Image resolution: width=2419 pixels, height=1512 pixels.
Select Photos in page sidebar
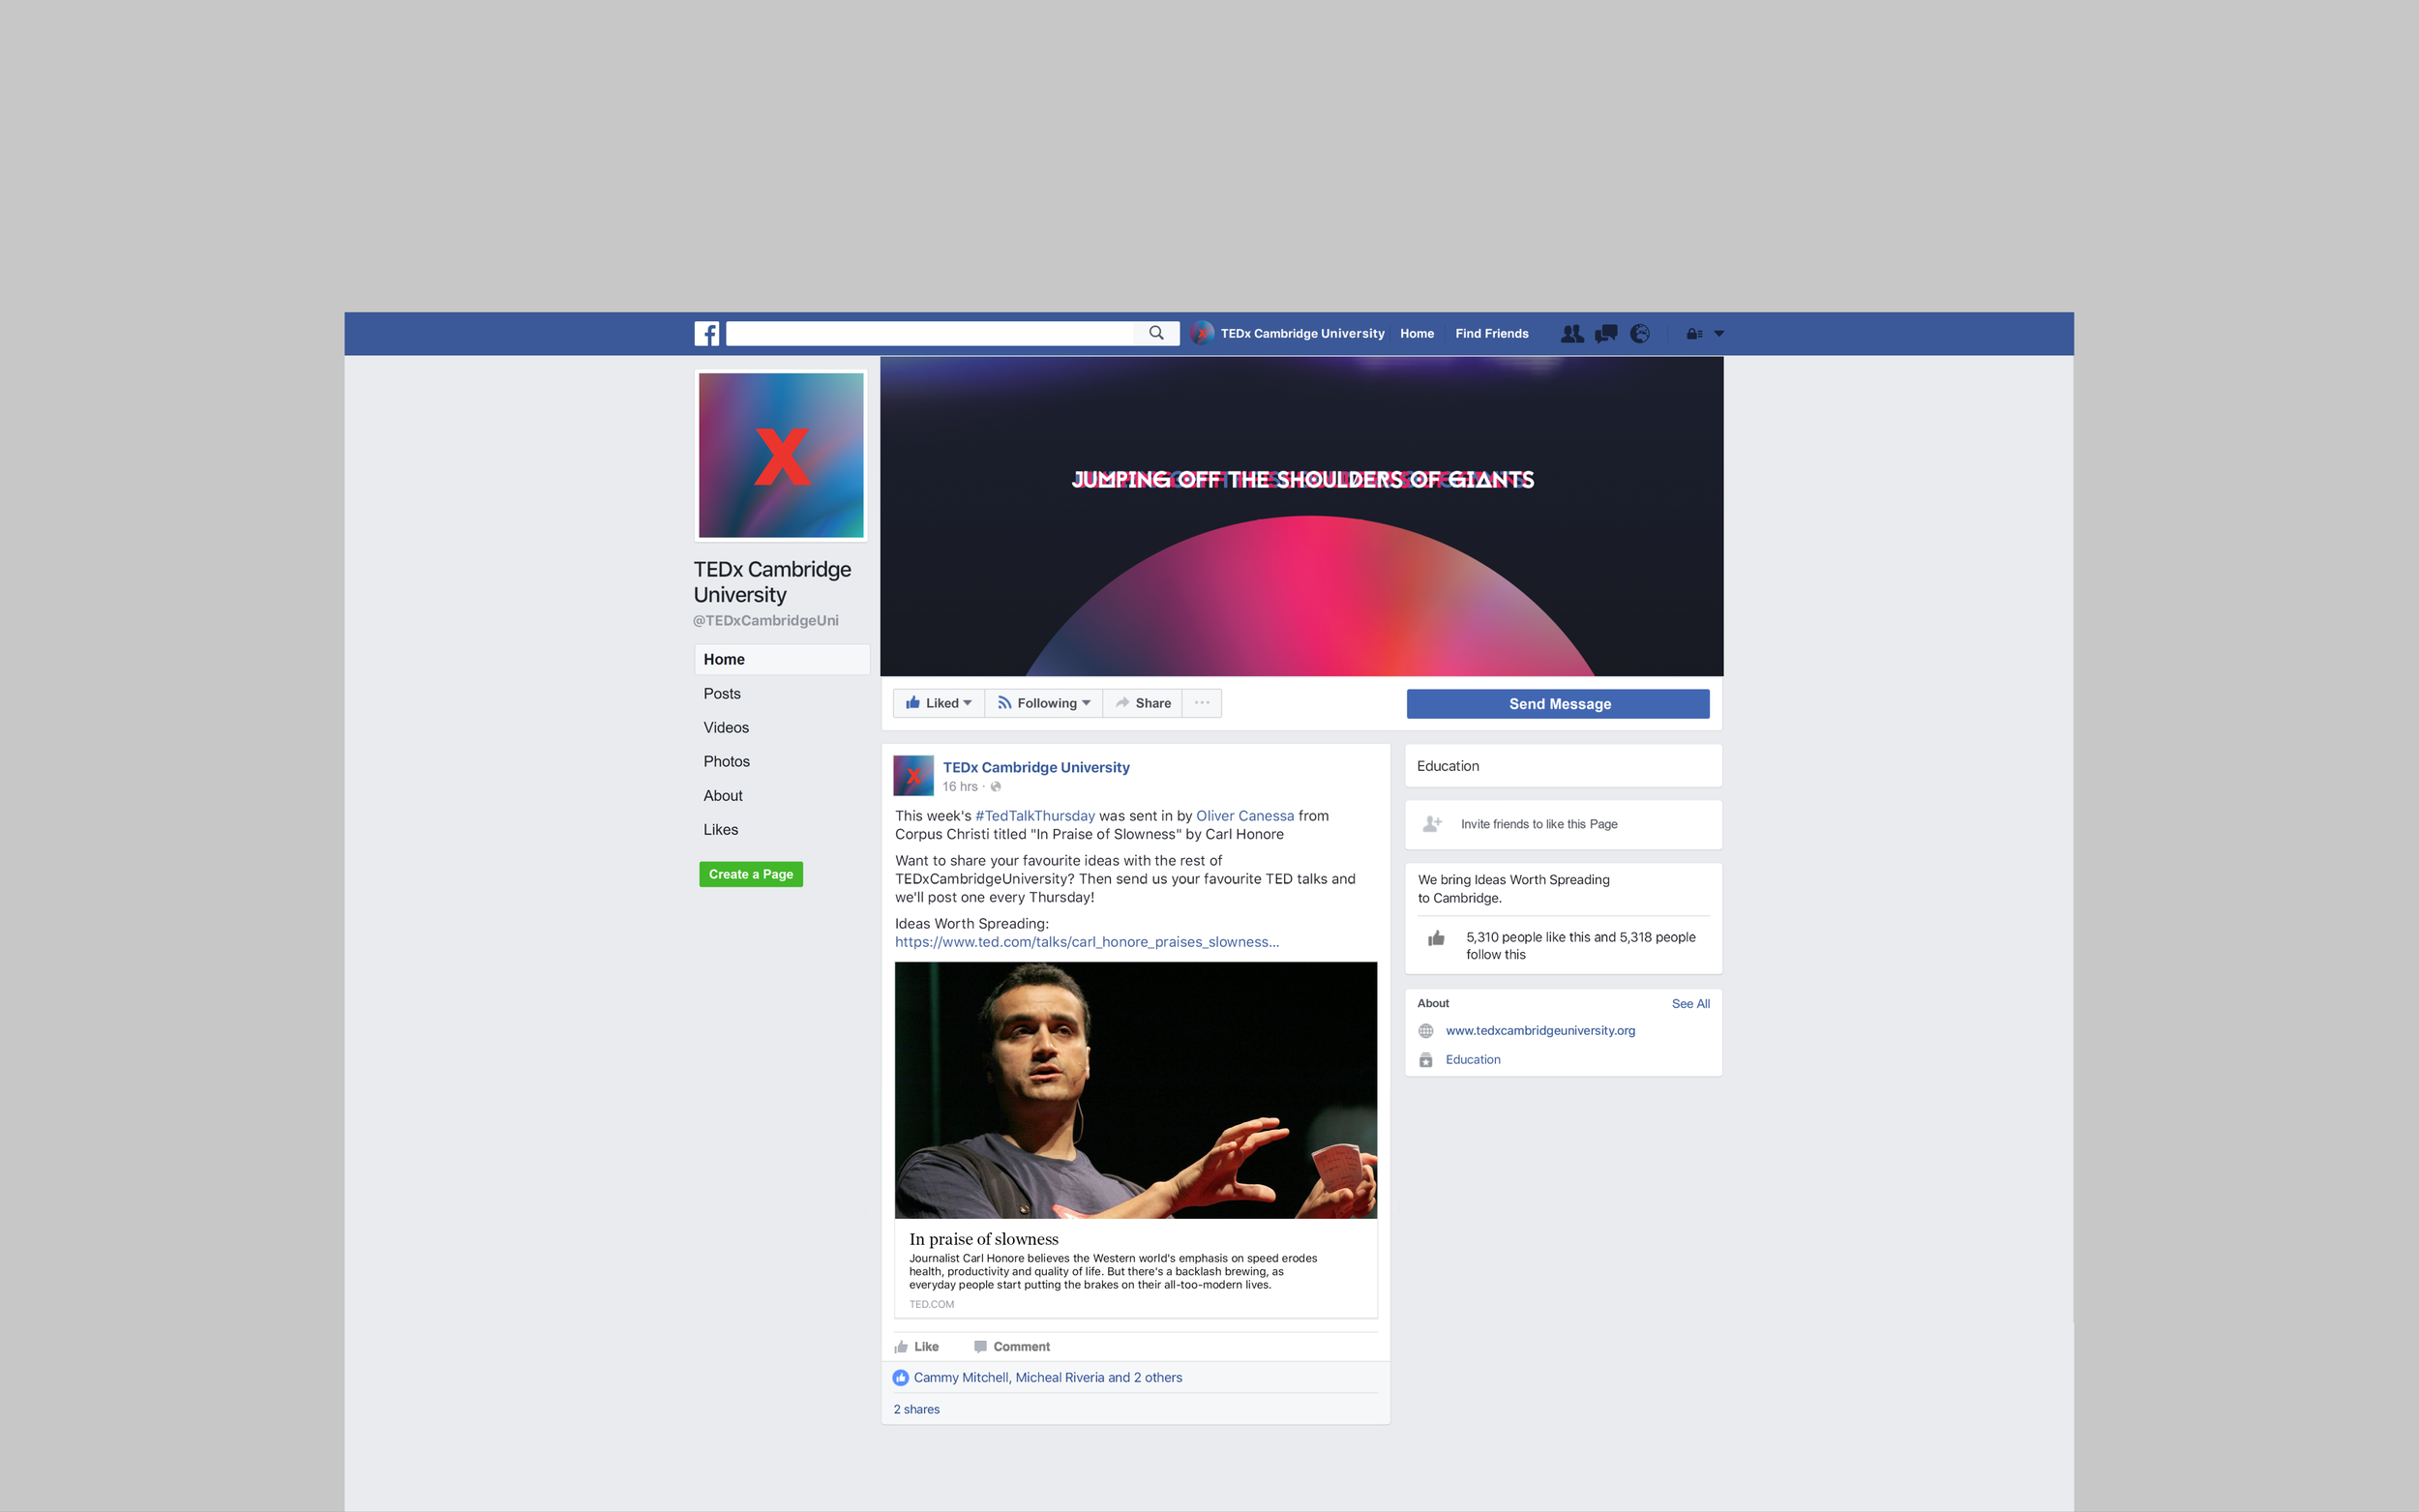726,761
